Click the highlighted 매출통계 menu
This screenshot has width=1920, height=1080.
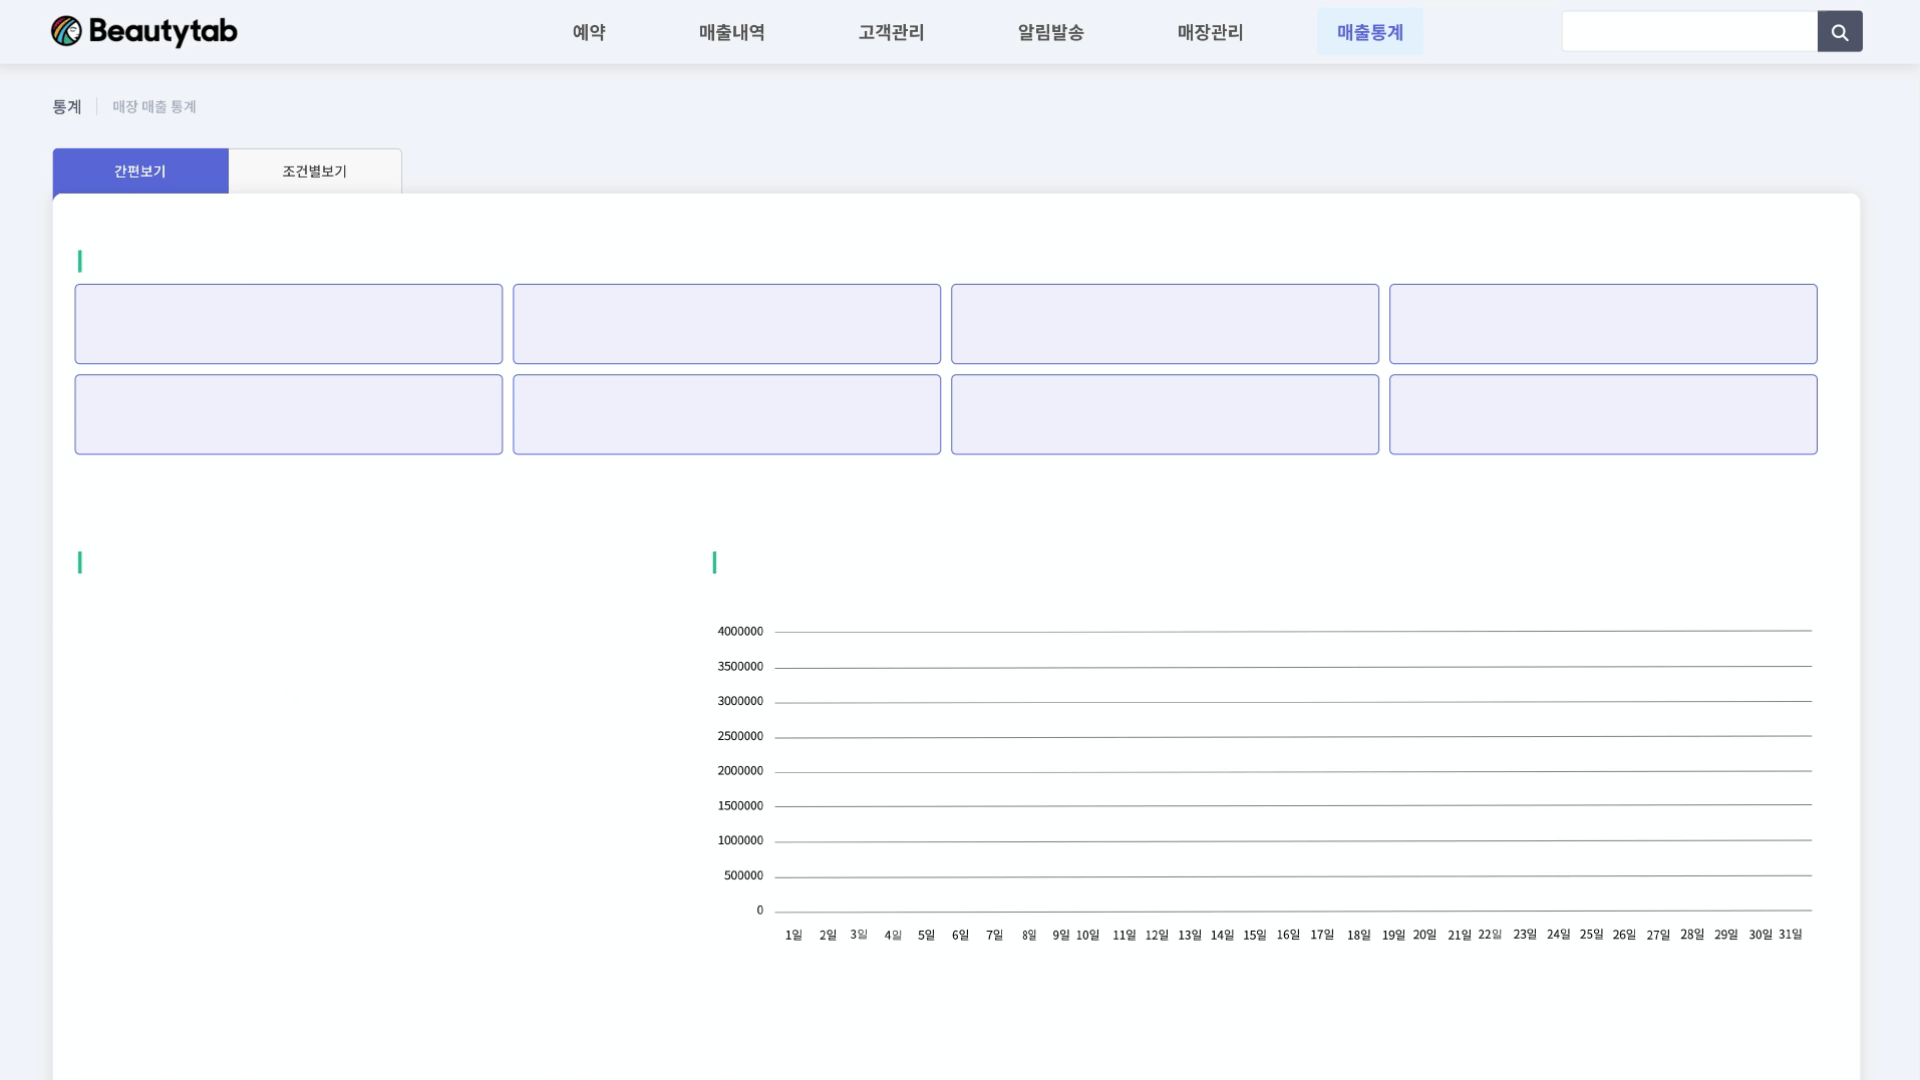click(1370, 32)
